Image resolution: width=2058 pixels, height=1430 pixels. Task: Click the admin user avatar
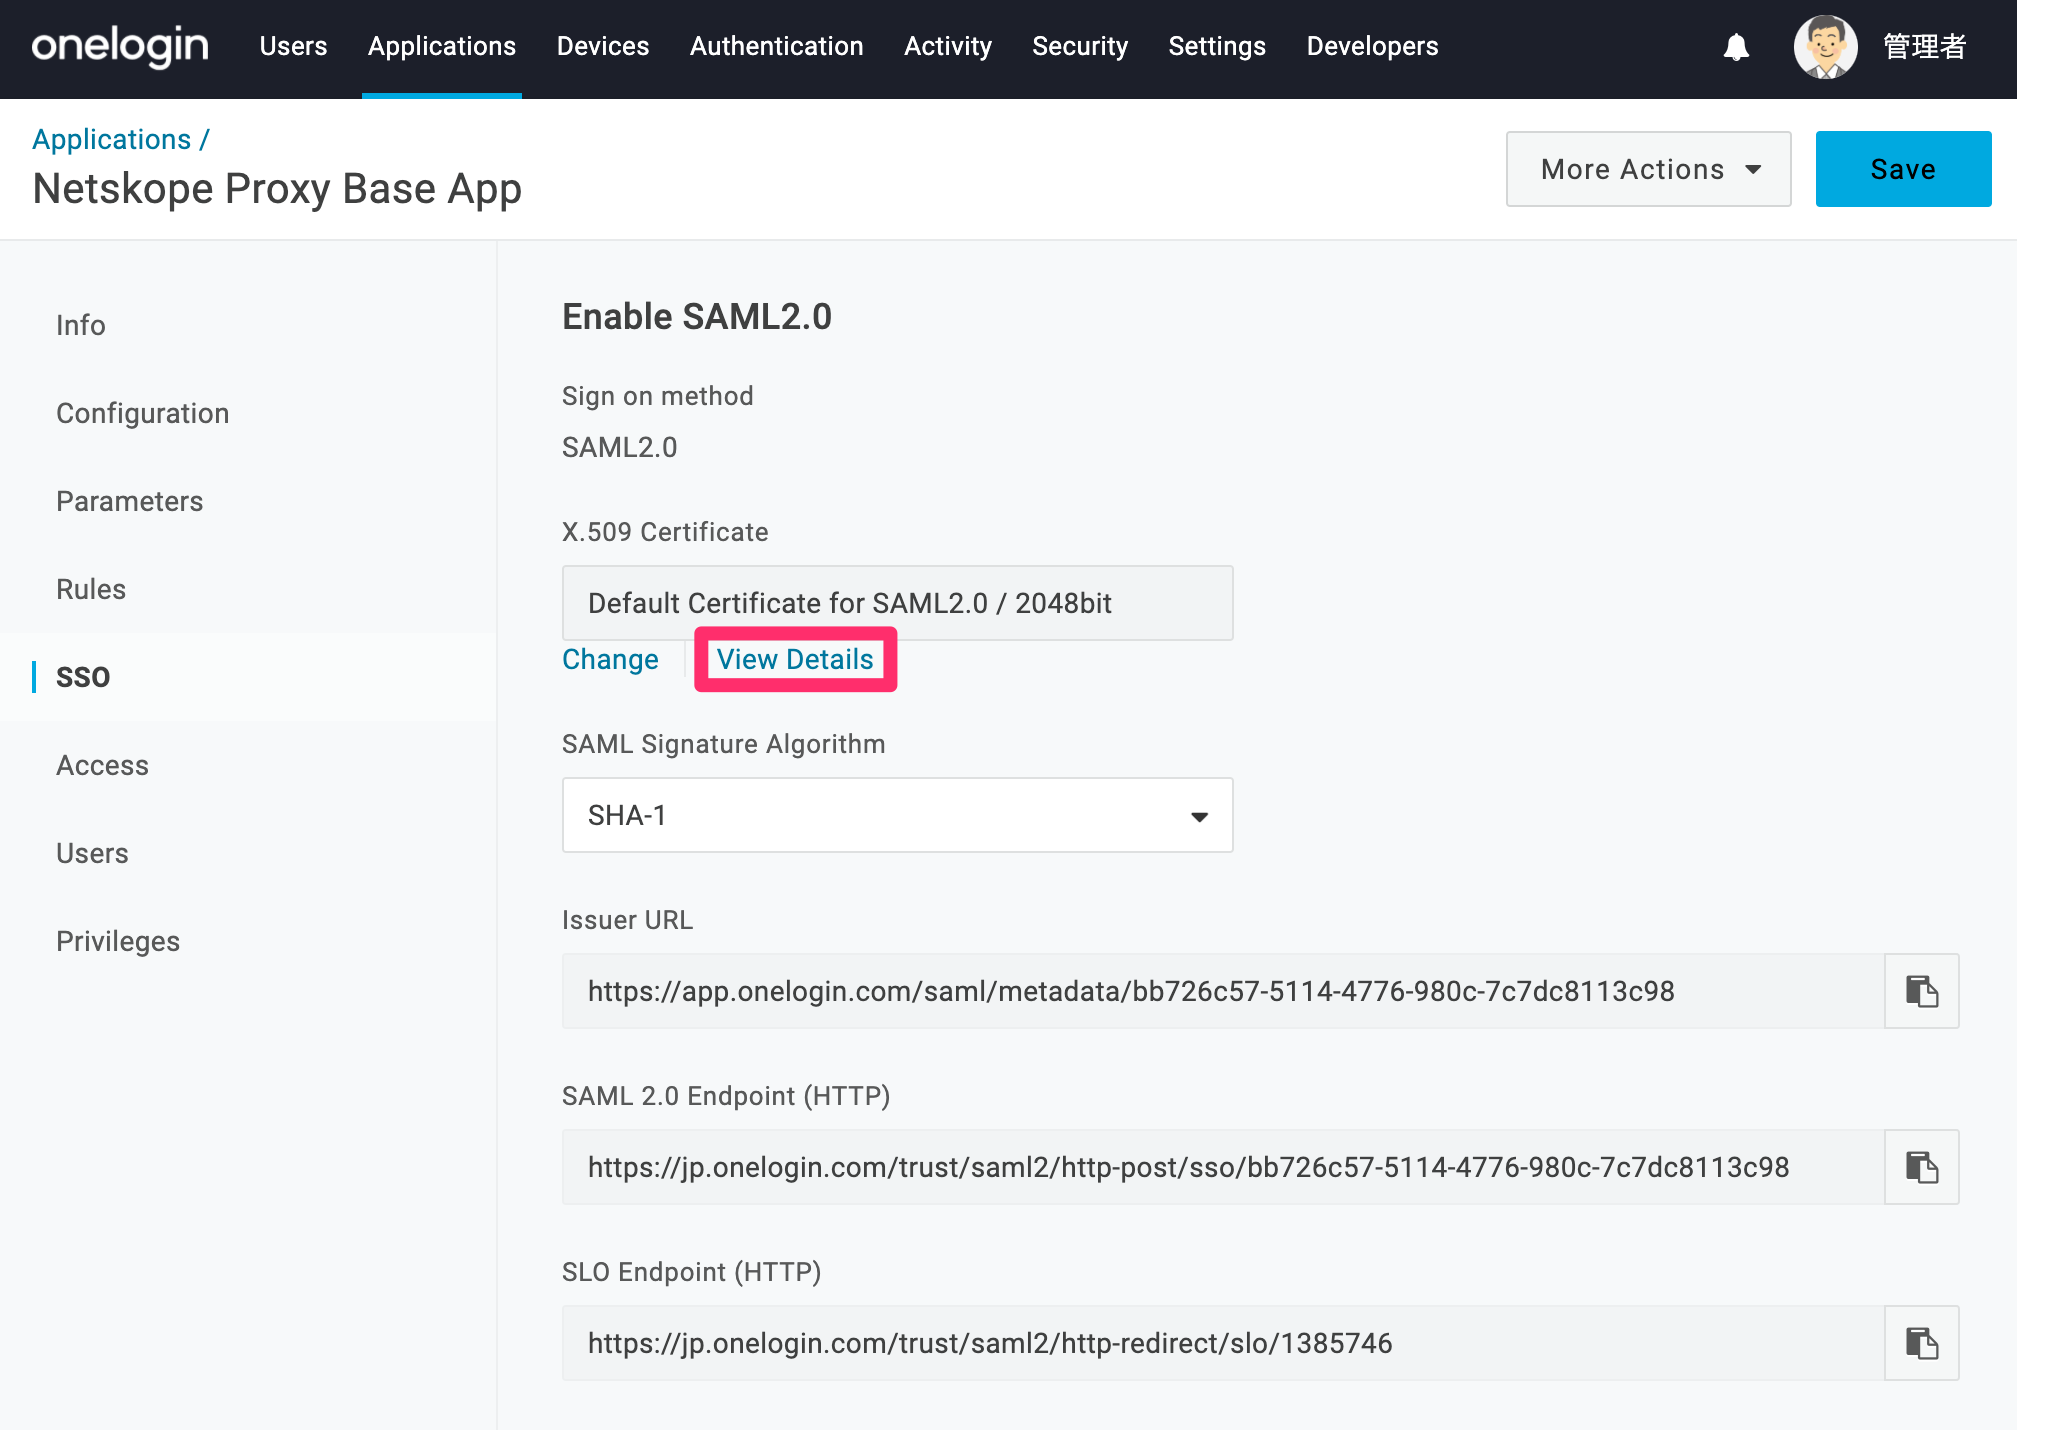tap(1825, 47)
